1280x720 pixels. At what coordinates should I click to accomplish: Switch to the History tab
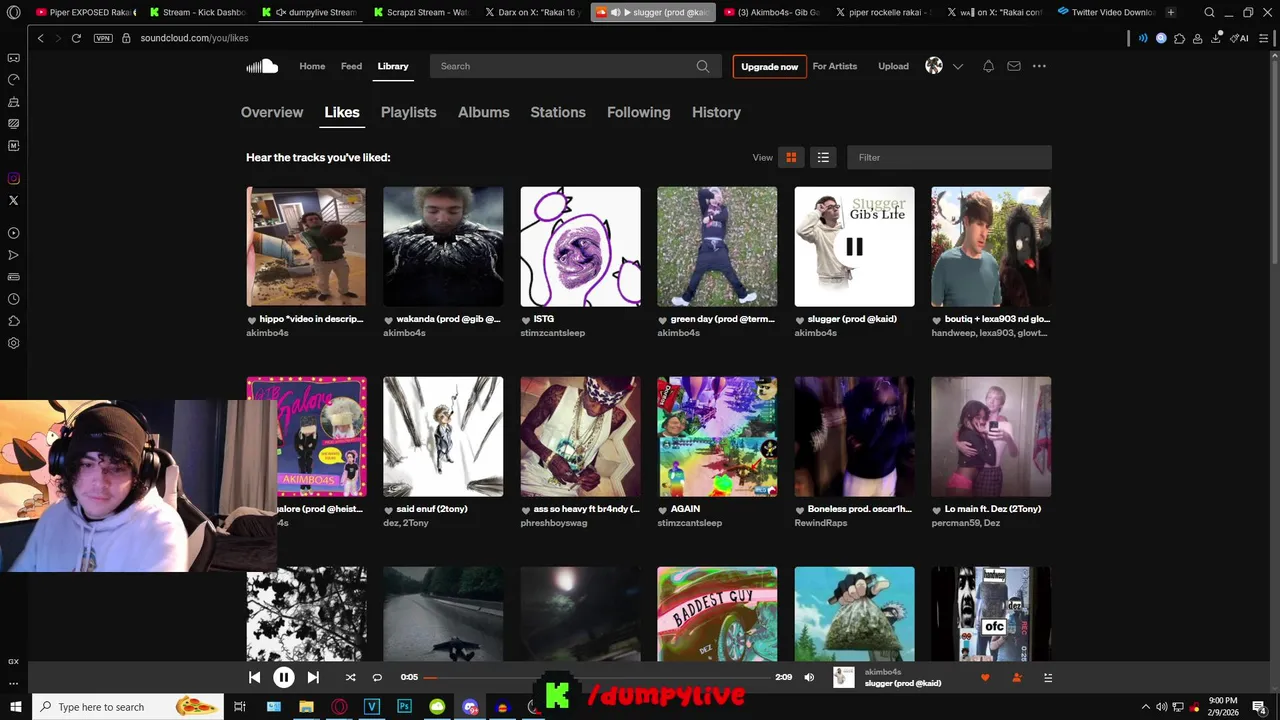point(716,112)
